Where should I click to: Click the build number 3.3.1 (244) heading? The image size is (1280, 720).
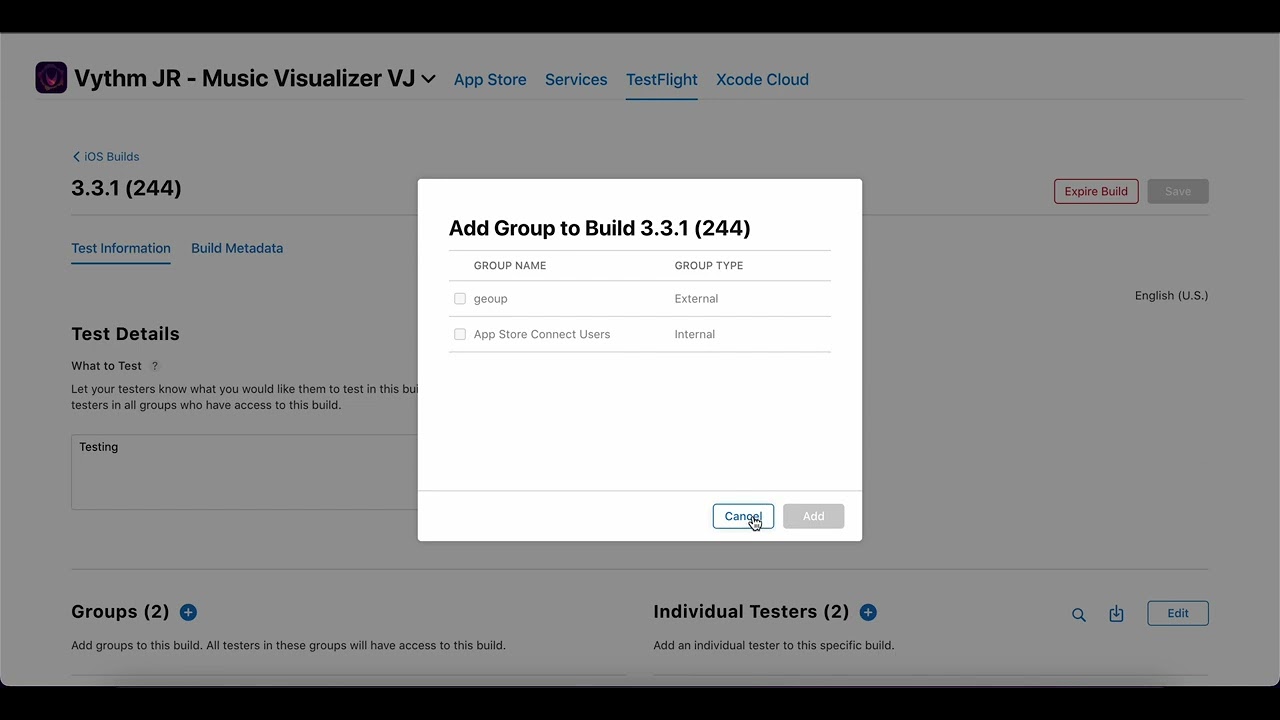pos(126,188)
